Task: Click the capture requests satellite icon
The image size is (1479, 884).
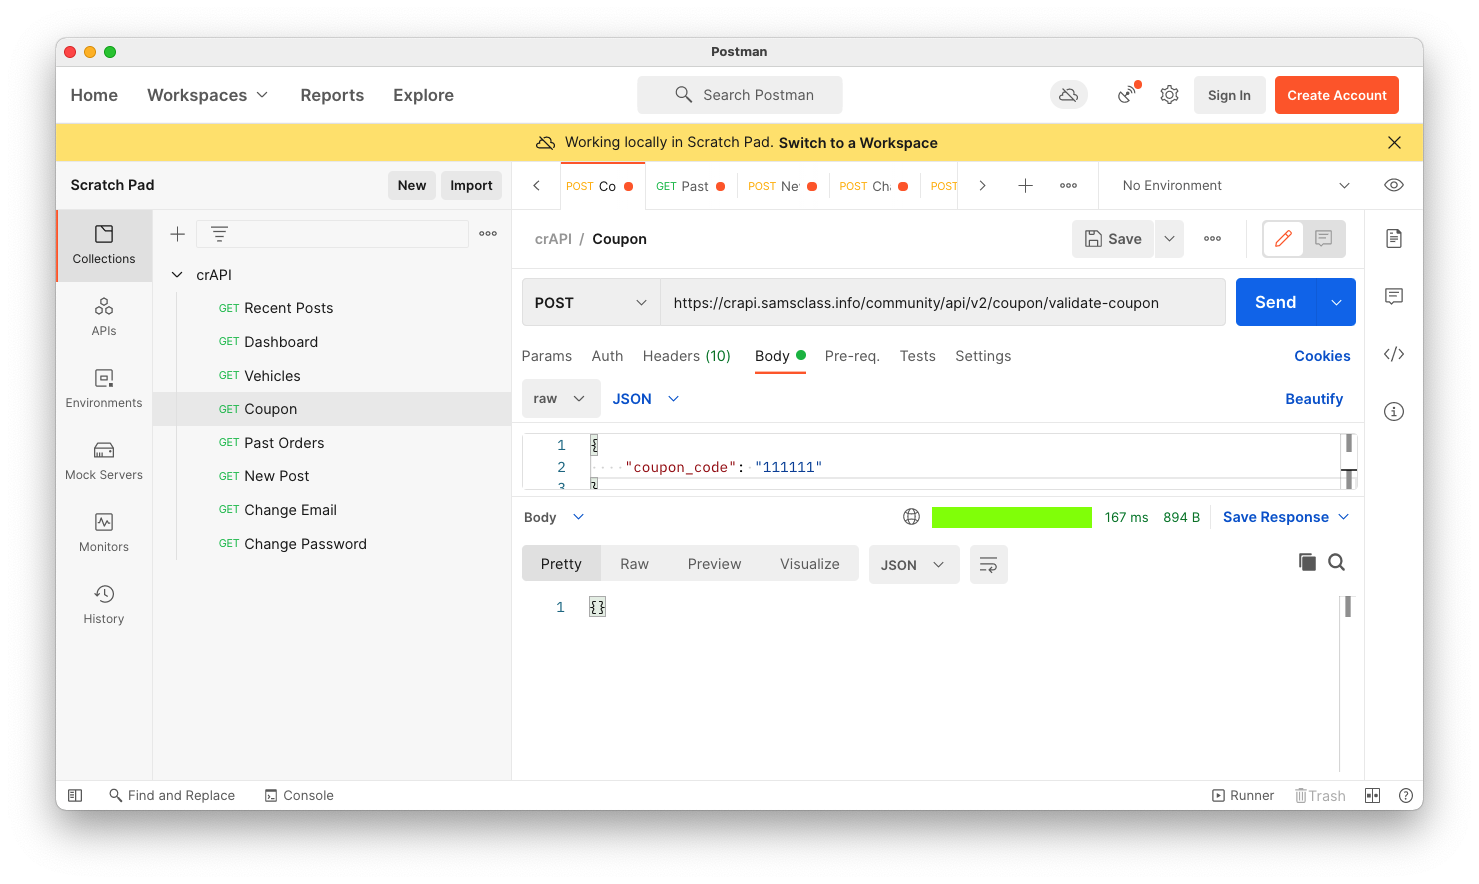Action: pyautogui.click(x=1128, y=94)
